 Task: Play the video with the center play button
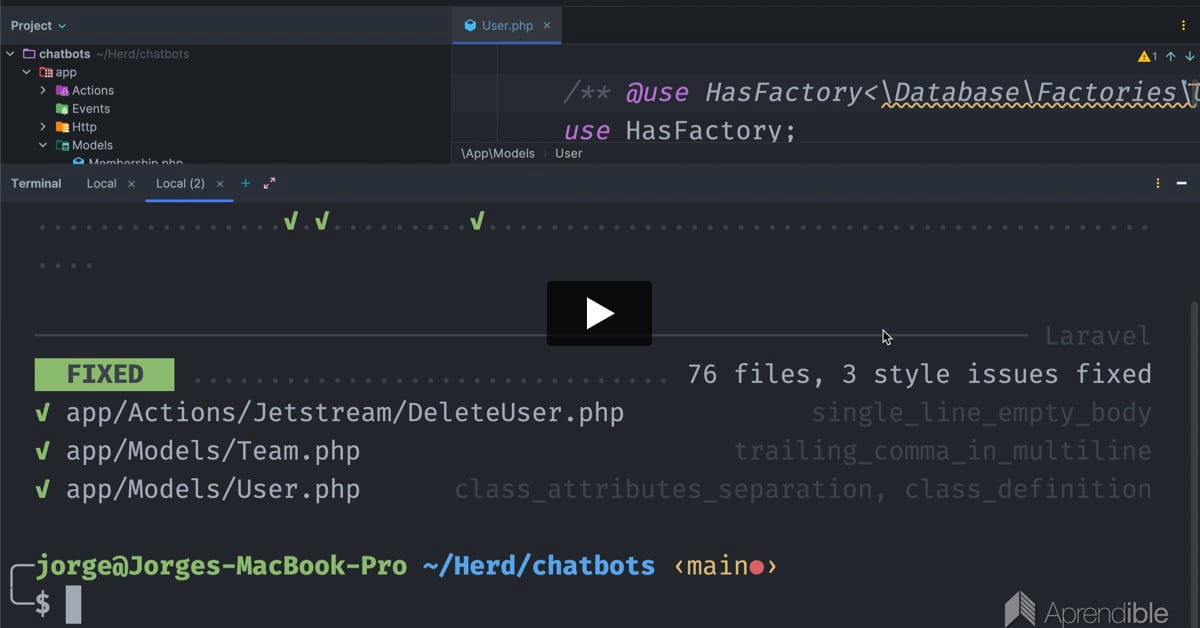pyautogui.click(x=599, y=313)
